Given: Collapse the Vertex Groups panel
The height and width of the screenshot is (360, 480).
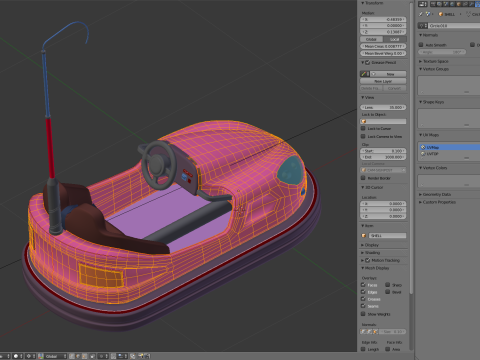Looking at the screenshot, I should pos(421,69).
